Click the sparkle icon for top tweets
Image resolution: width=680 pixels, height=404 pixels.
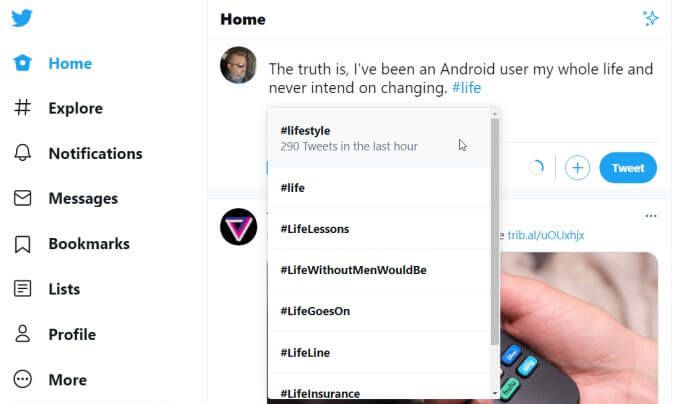650,18
